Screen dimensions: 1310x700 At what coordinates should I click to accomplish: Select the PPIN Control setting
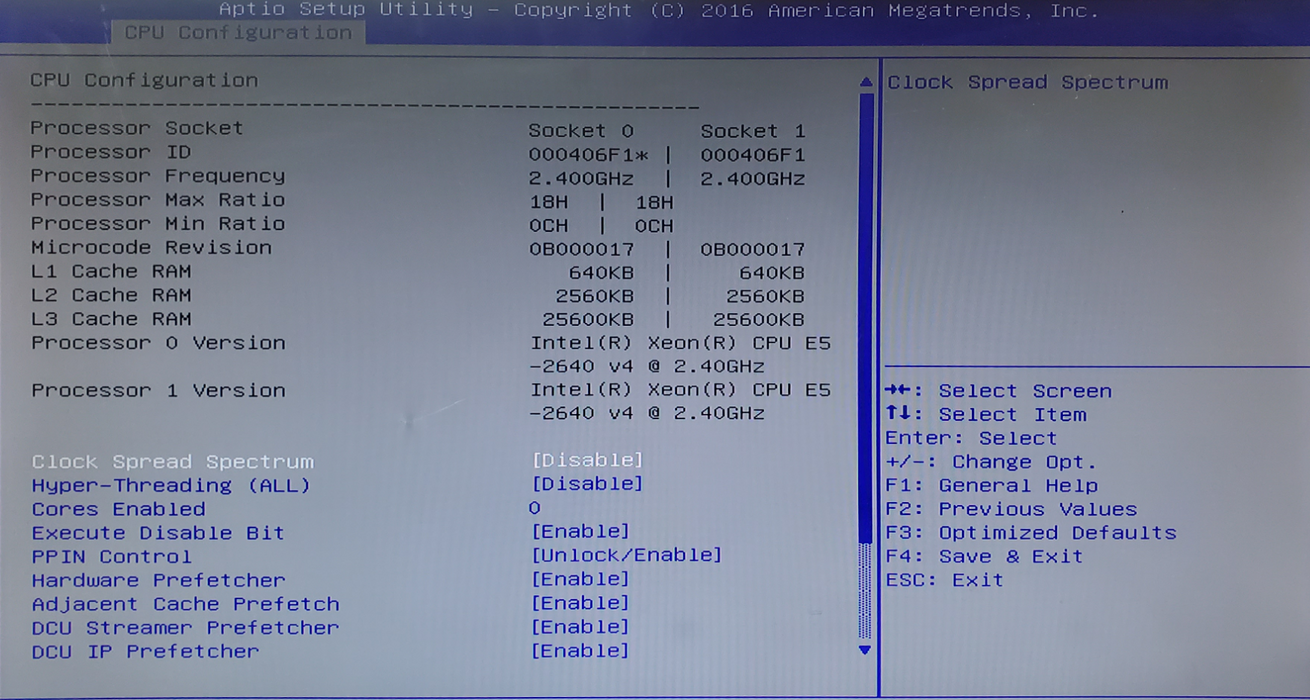click(111, 557)
